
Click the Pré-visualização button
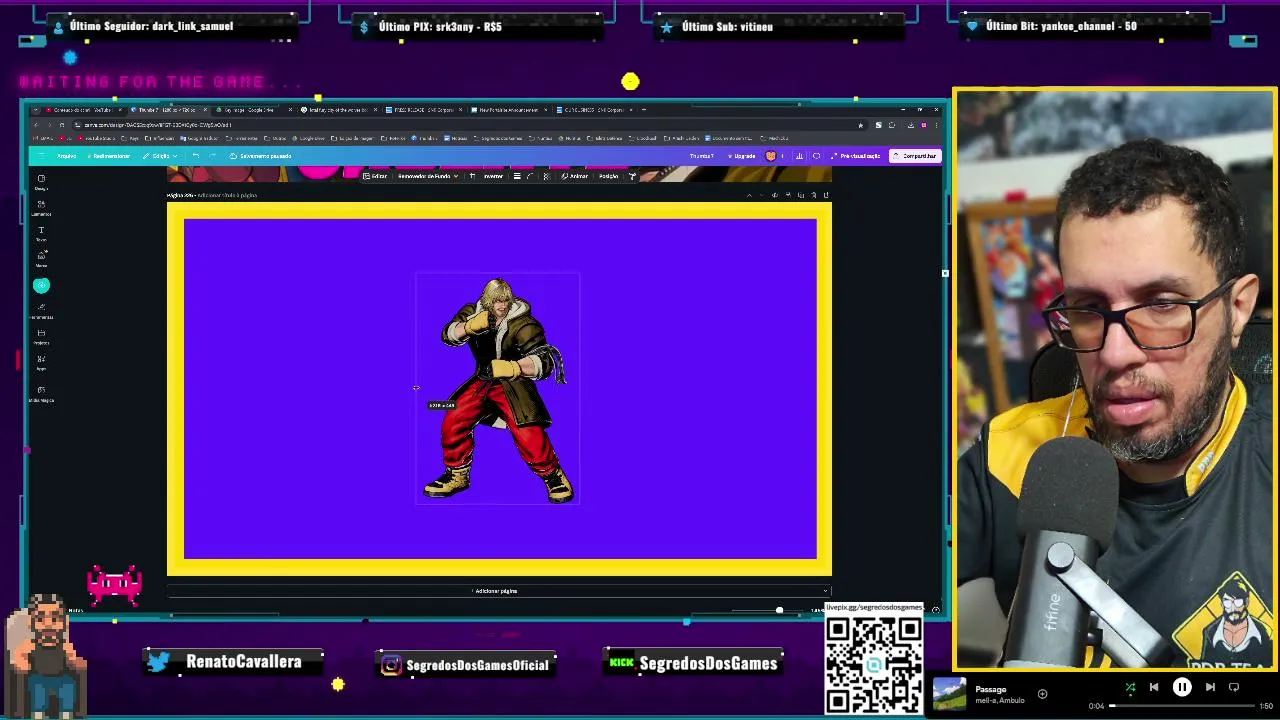coord(856,156)
